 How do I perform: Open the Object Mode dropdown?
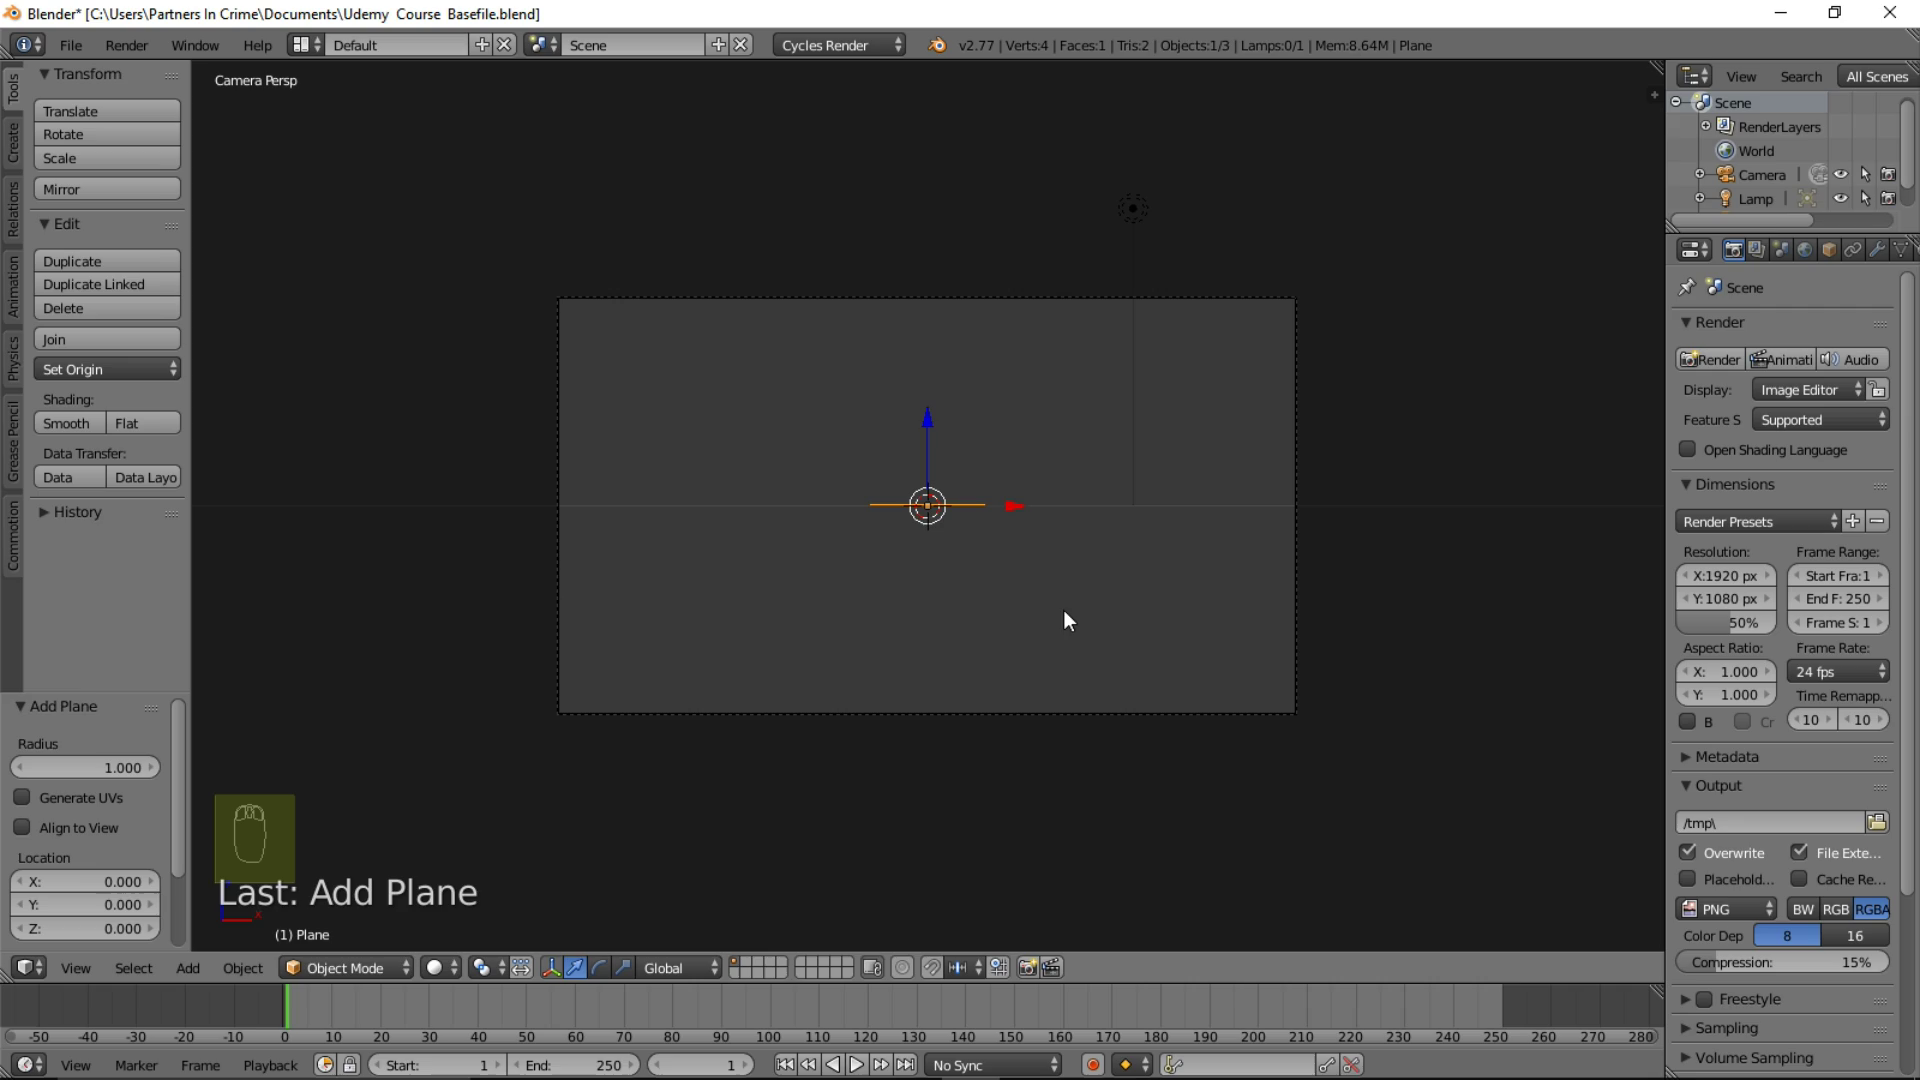tap(345, 967)
